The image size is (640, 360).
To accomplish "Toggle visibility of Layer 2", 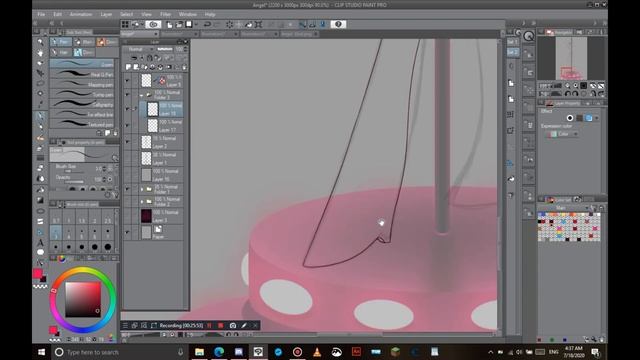I will [x=127, y=142].
